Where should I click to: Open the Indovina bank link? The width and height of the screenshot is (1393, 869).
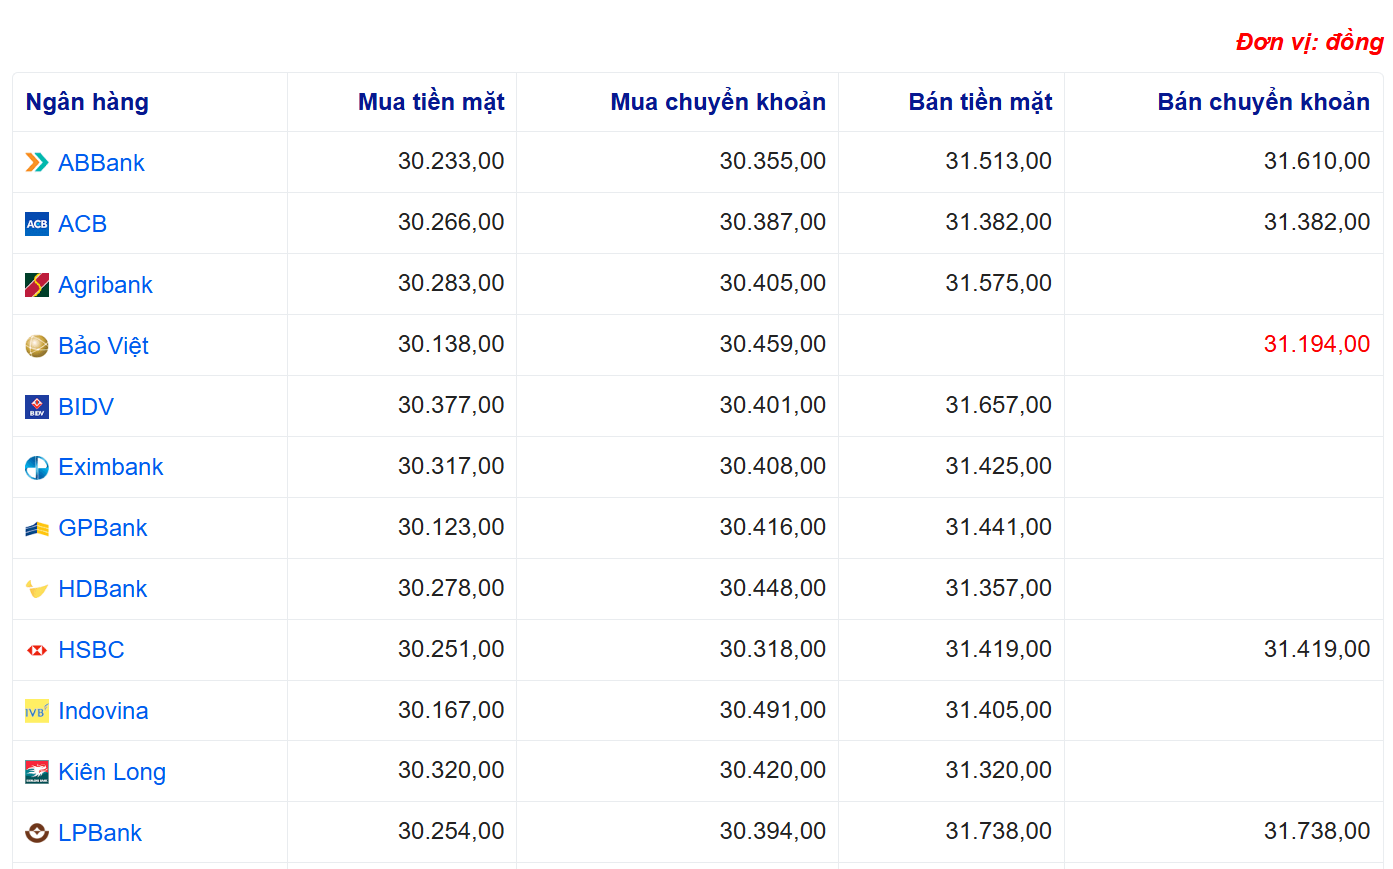103,711
